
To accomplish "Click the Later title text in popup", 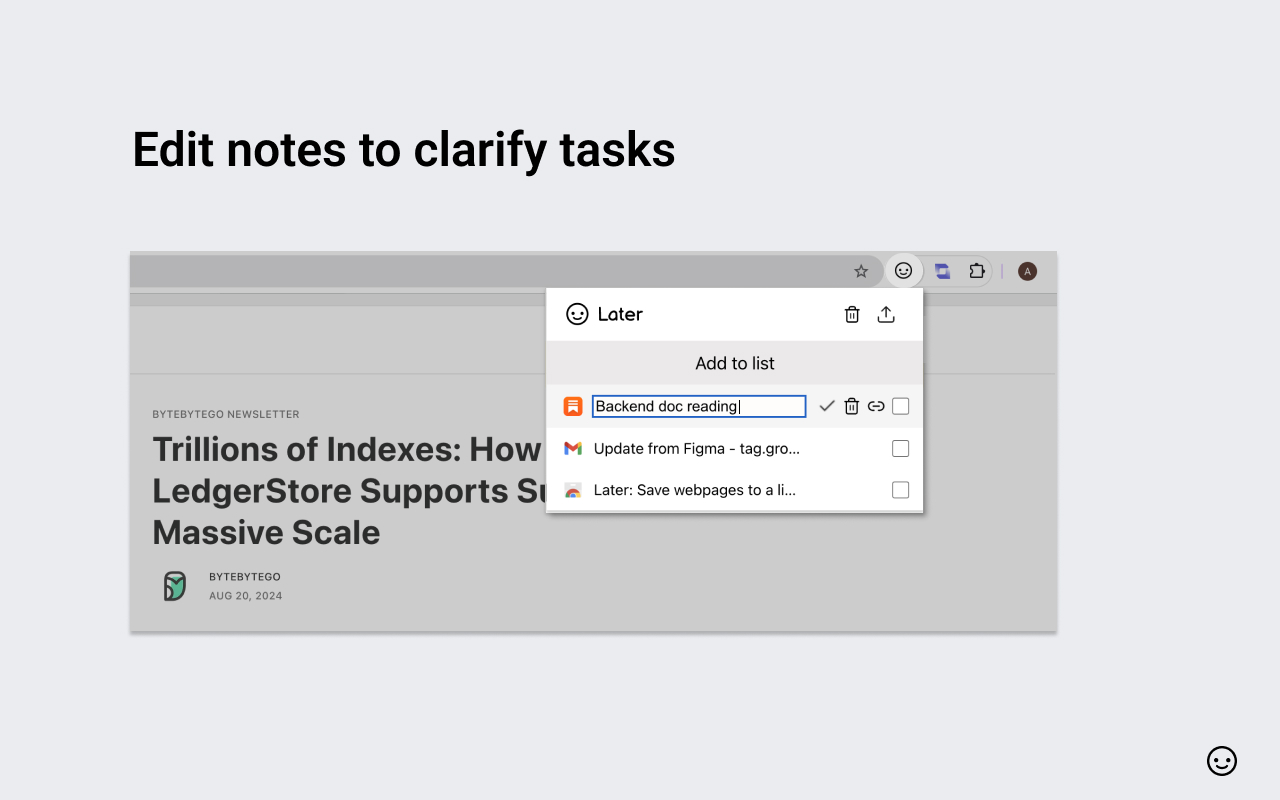I will 620,314.
